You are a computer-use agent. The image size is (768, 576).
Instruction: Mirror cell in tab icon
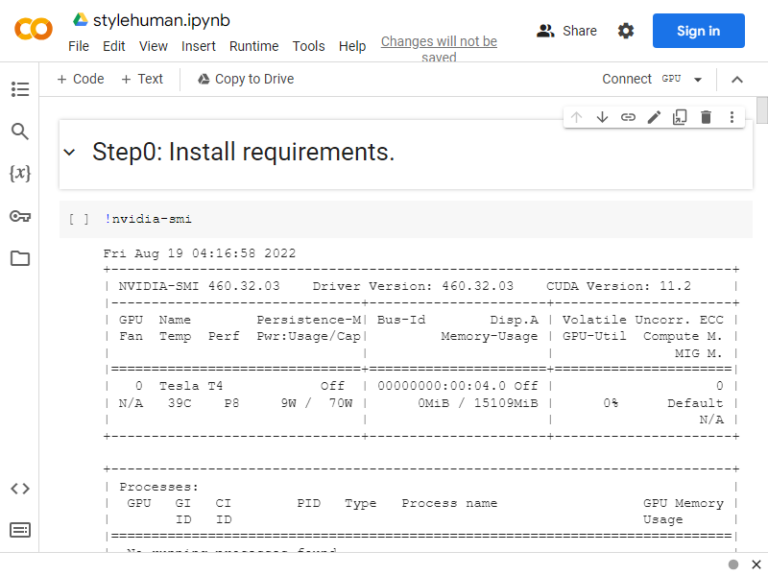680,117
